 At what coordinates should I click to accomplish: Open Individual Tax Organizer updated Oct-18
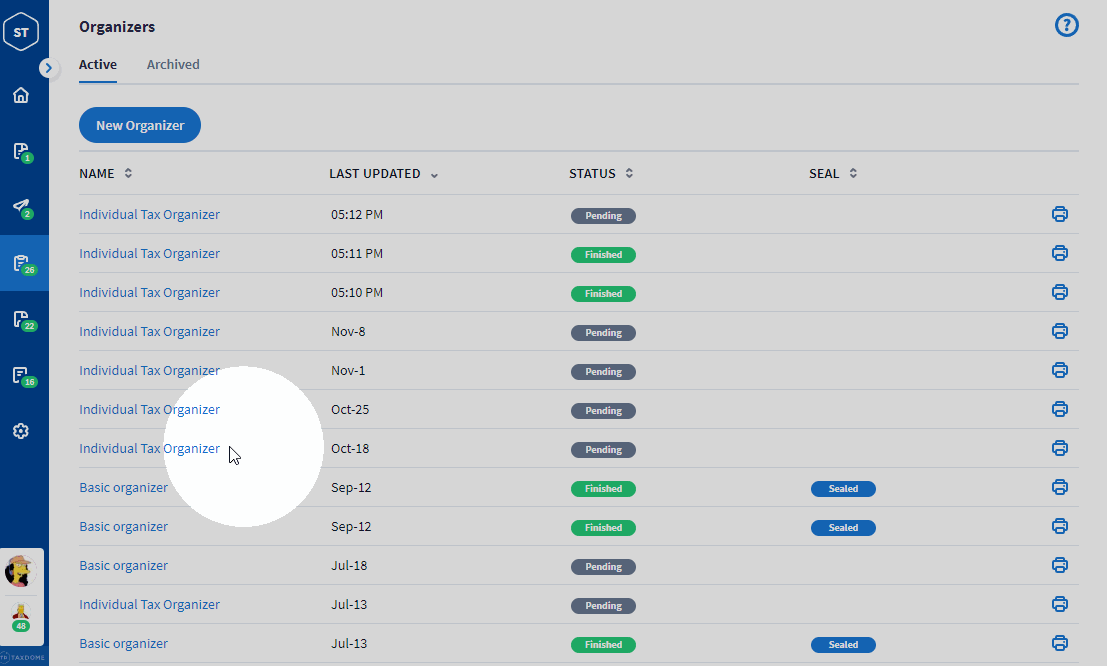[149, 448]
